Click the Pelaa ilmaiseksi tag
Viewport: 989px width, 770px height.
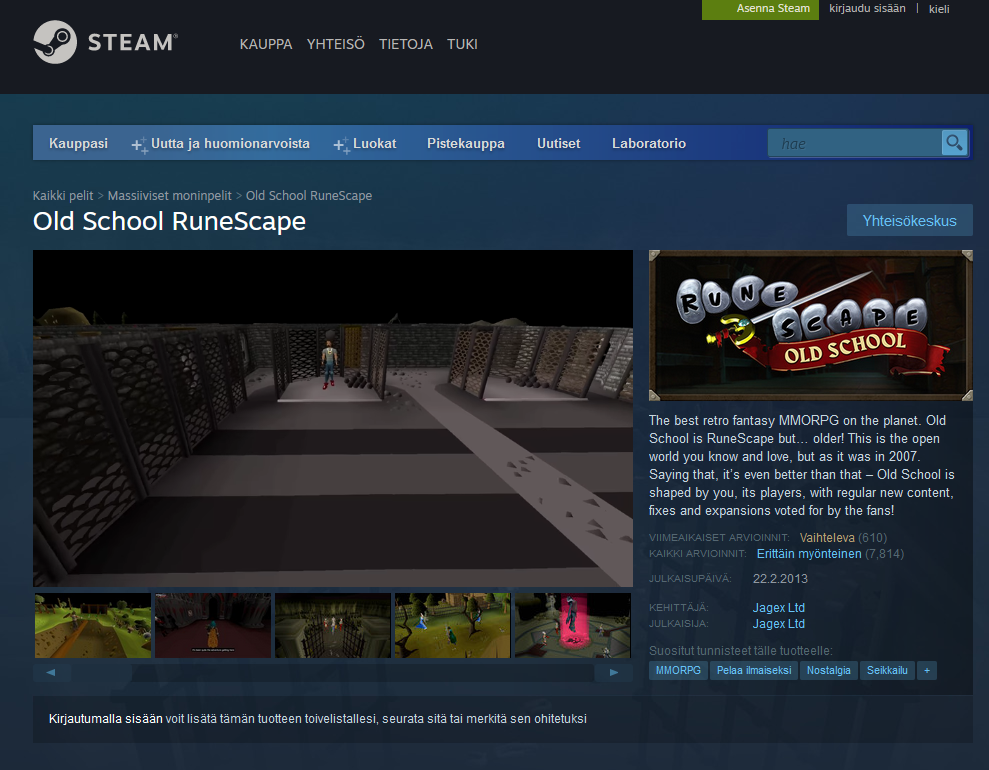(x=754, y=670)
